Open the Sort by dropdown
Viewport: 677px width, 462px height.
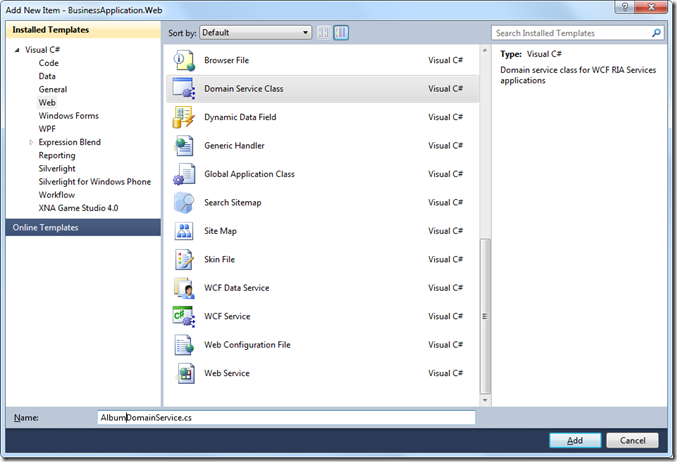255,33
